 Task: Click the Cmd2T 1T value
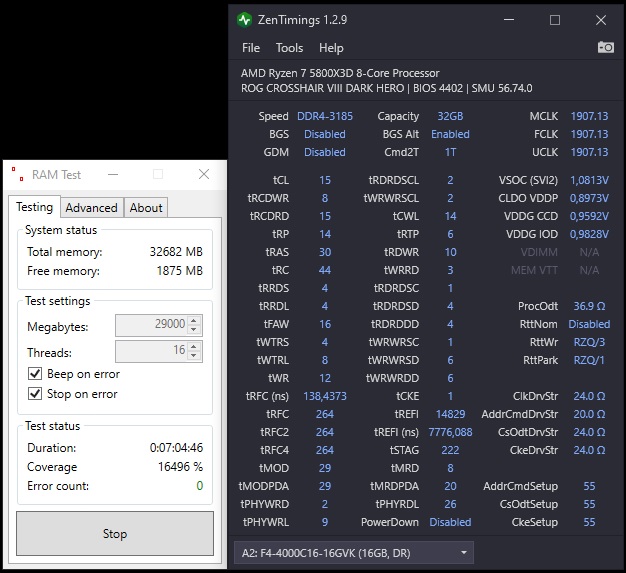click(x=450, y=152)
